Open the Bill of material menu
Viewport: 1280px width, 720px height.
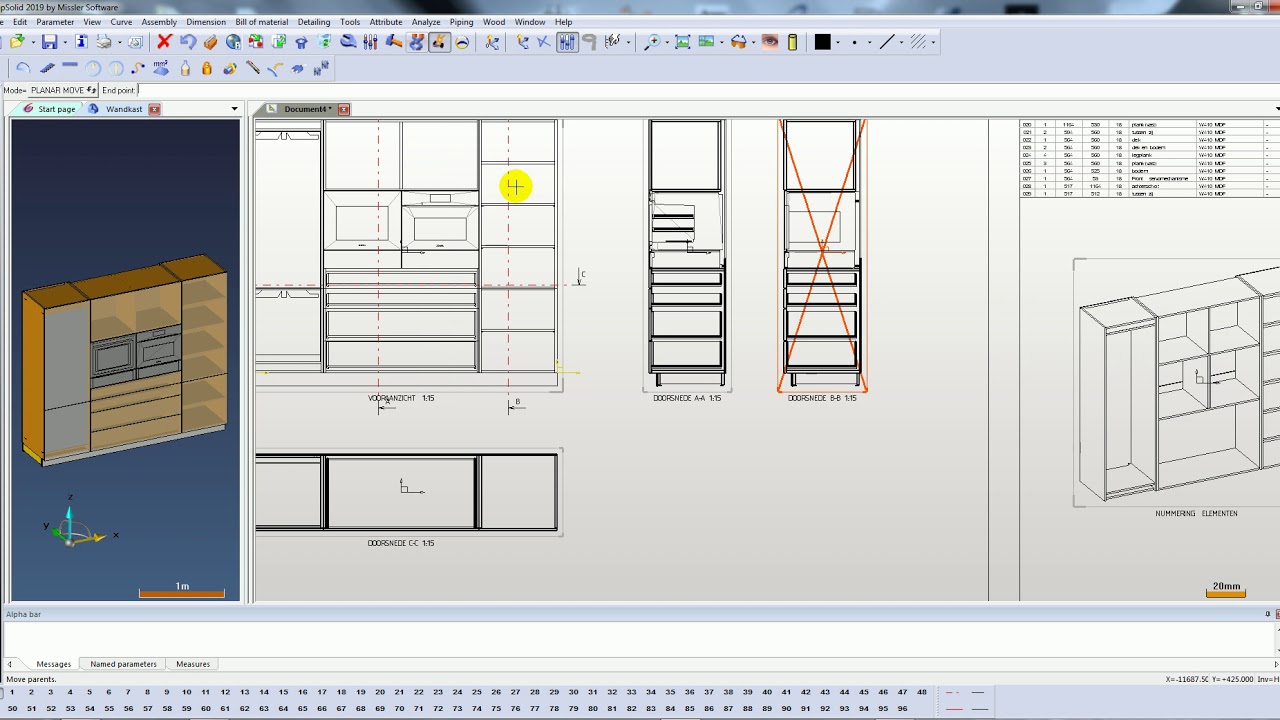(261, 22)
